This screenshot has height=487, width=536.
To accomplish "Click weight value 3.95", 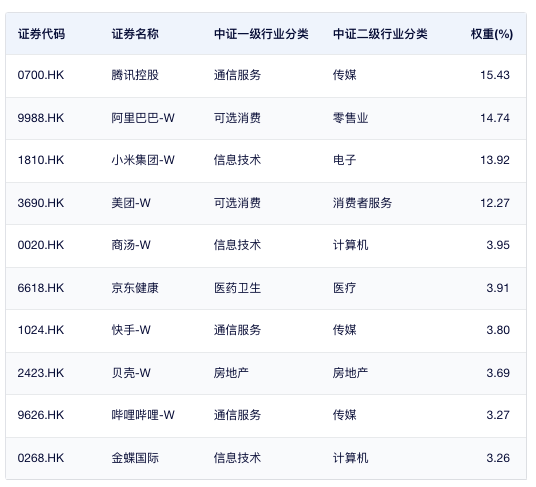I will tap(498, 245).
